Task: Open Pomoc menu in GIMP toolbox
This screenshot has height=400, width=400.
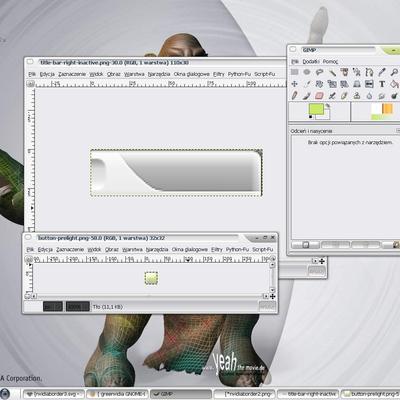Action: tap(330, 62)
